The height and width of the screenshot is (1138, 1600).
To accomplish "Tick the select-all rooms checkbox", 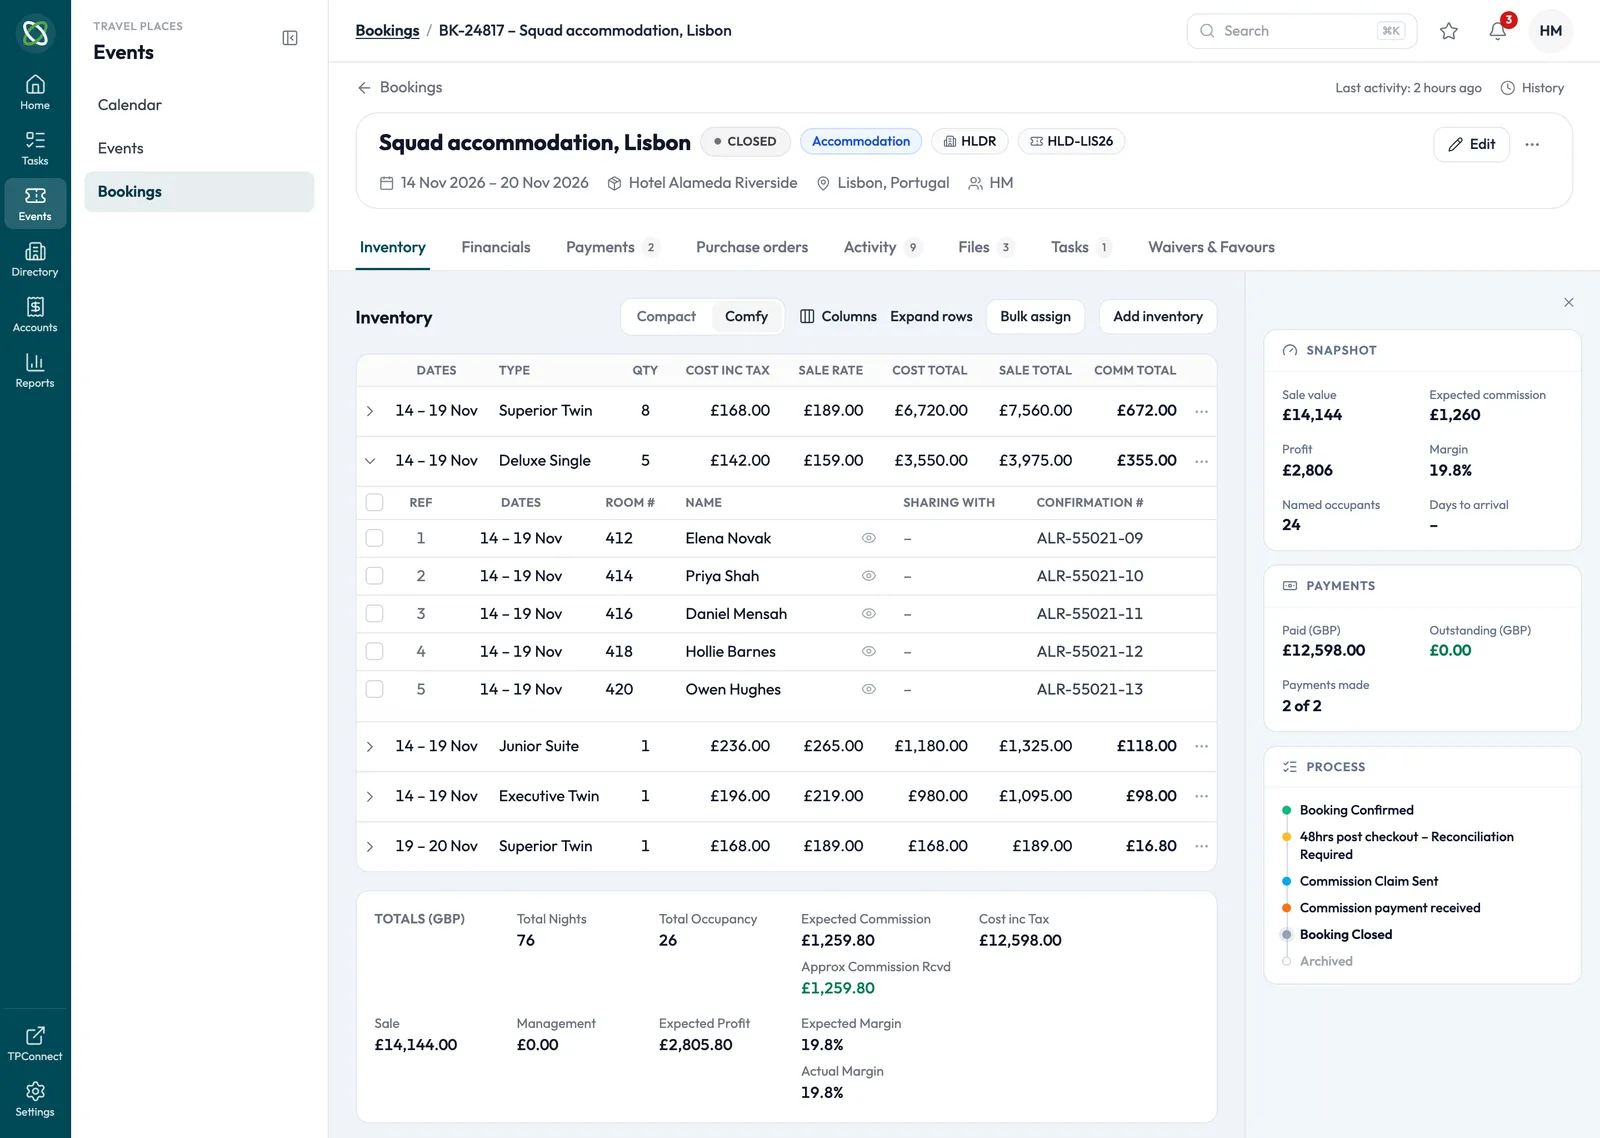I will [x=374, y=502].
